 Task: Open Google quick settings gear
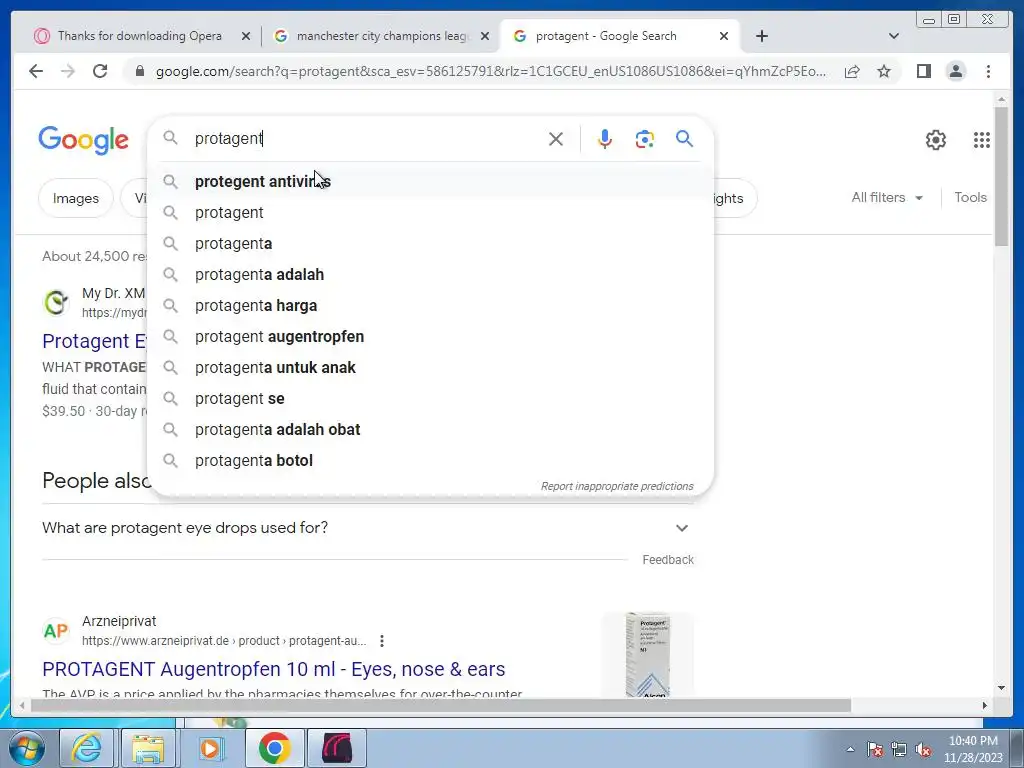pyautogui.click(x=936, y=140)
